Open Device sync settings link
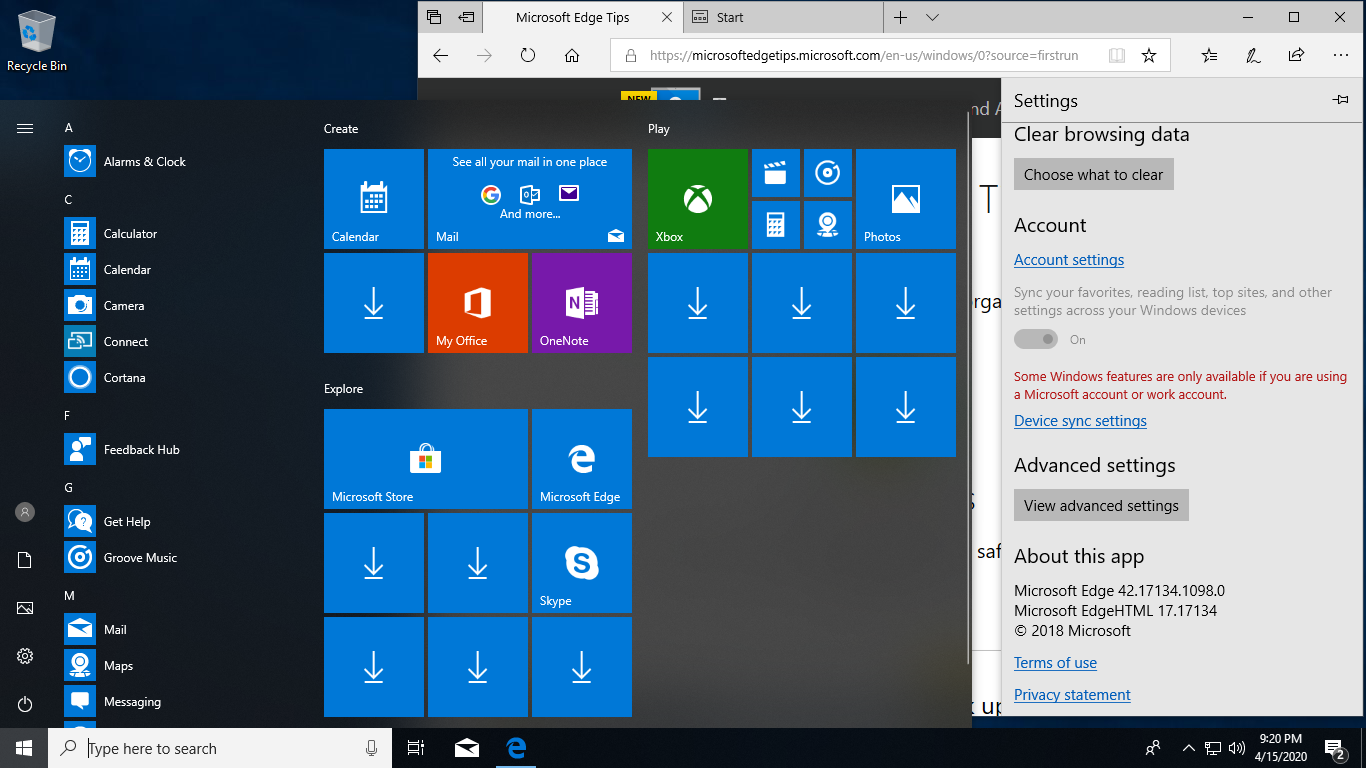1366x768 pixels. 1080,421
